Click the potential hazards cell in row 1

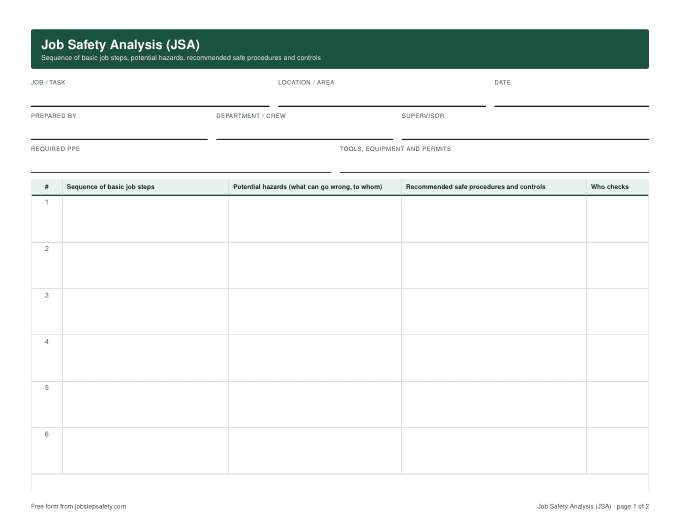pos(315,219)
